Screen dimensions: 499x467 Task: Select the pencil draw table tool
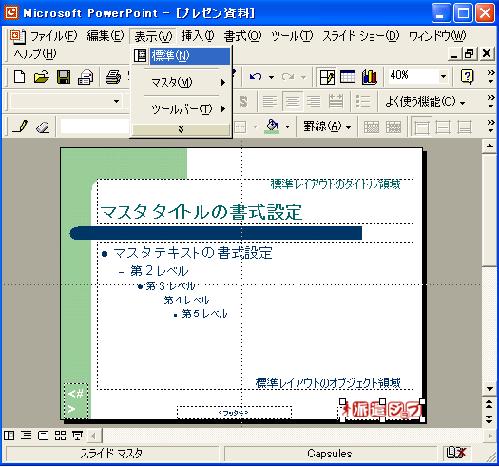pyautogui.click(x=20, y=127)
